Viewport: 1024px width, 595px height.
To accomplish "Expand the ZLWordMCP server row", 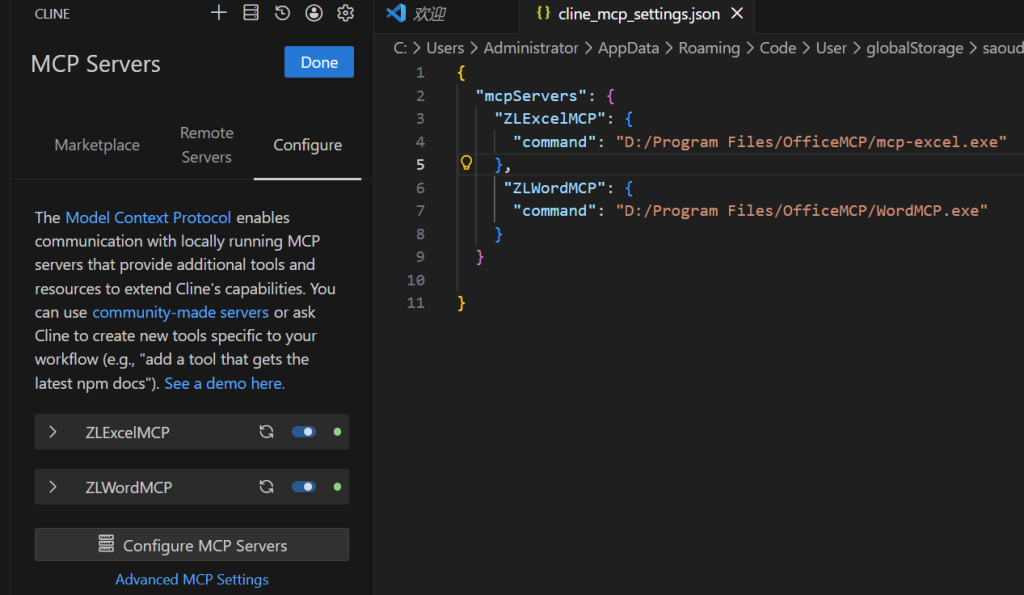I will point(53,487).
